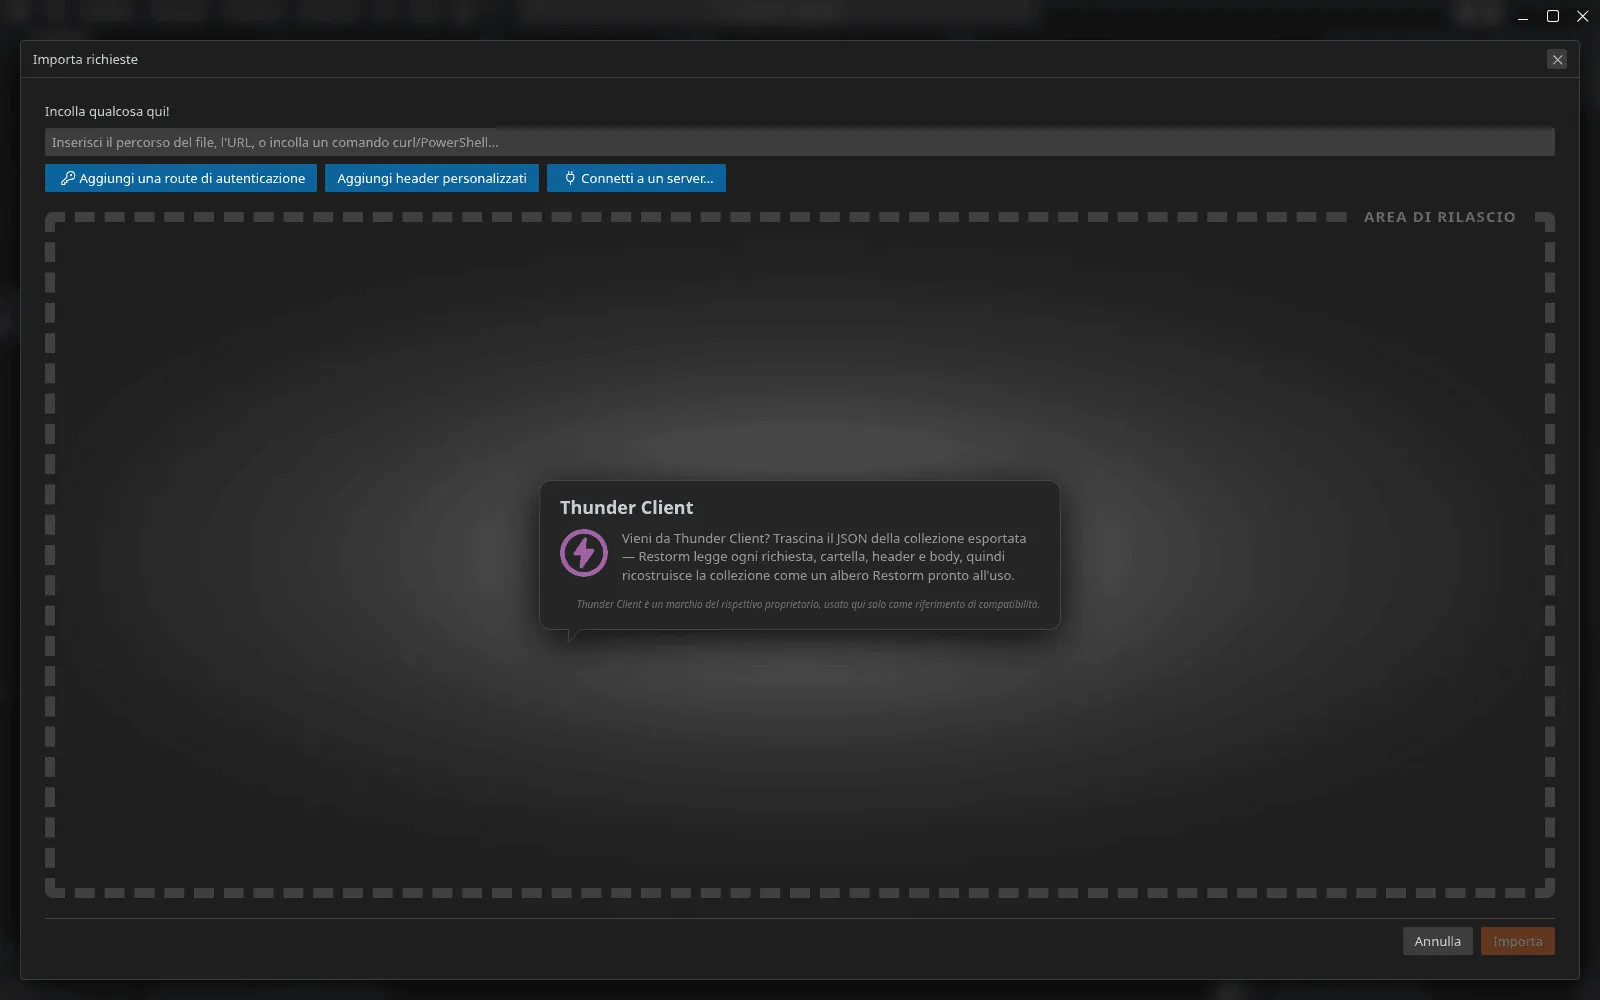Screen dimensions: 1600x1000
Task: Cancel the import with Annulla
Action: (x=1437, y=941)
